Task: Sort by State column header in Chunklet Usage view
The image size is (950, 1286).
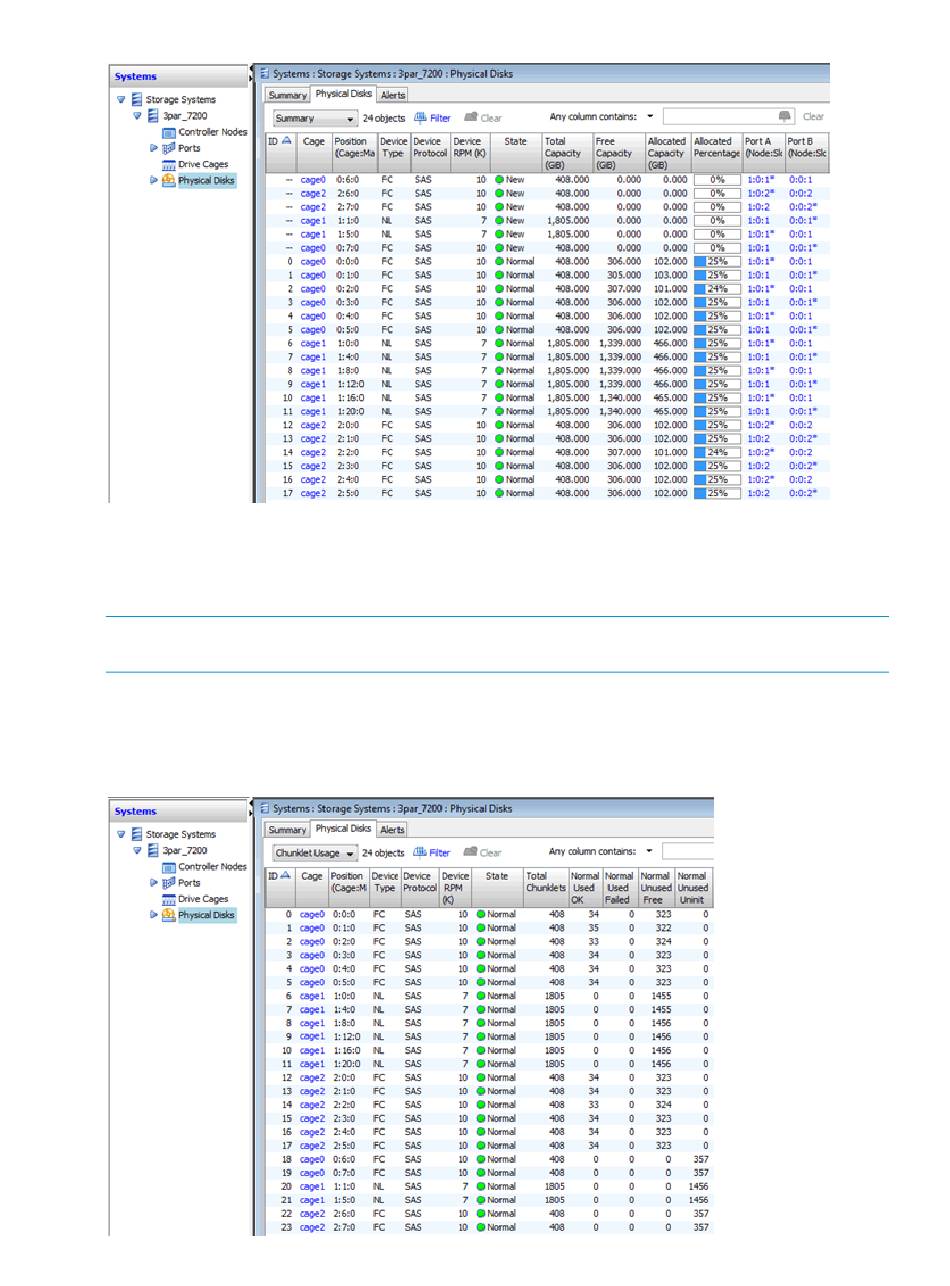Action: point(497,887)
